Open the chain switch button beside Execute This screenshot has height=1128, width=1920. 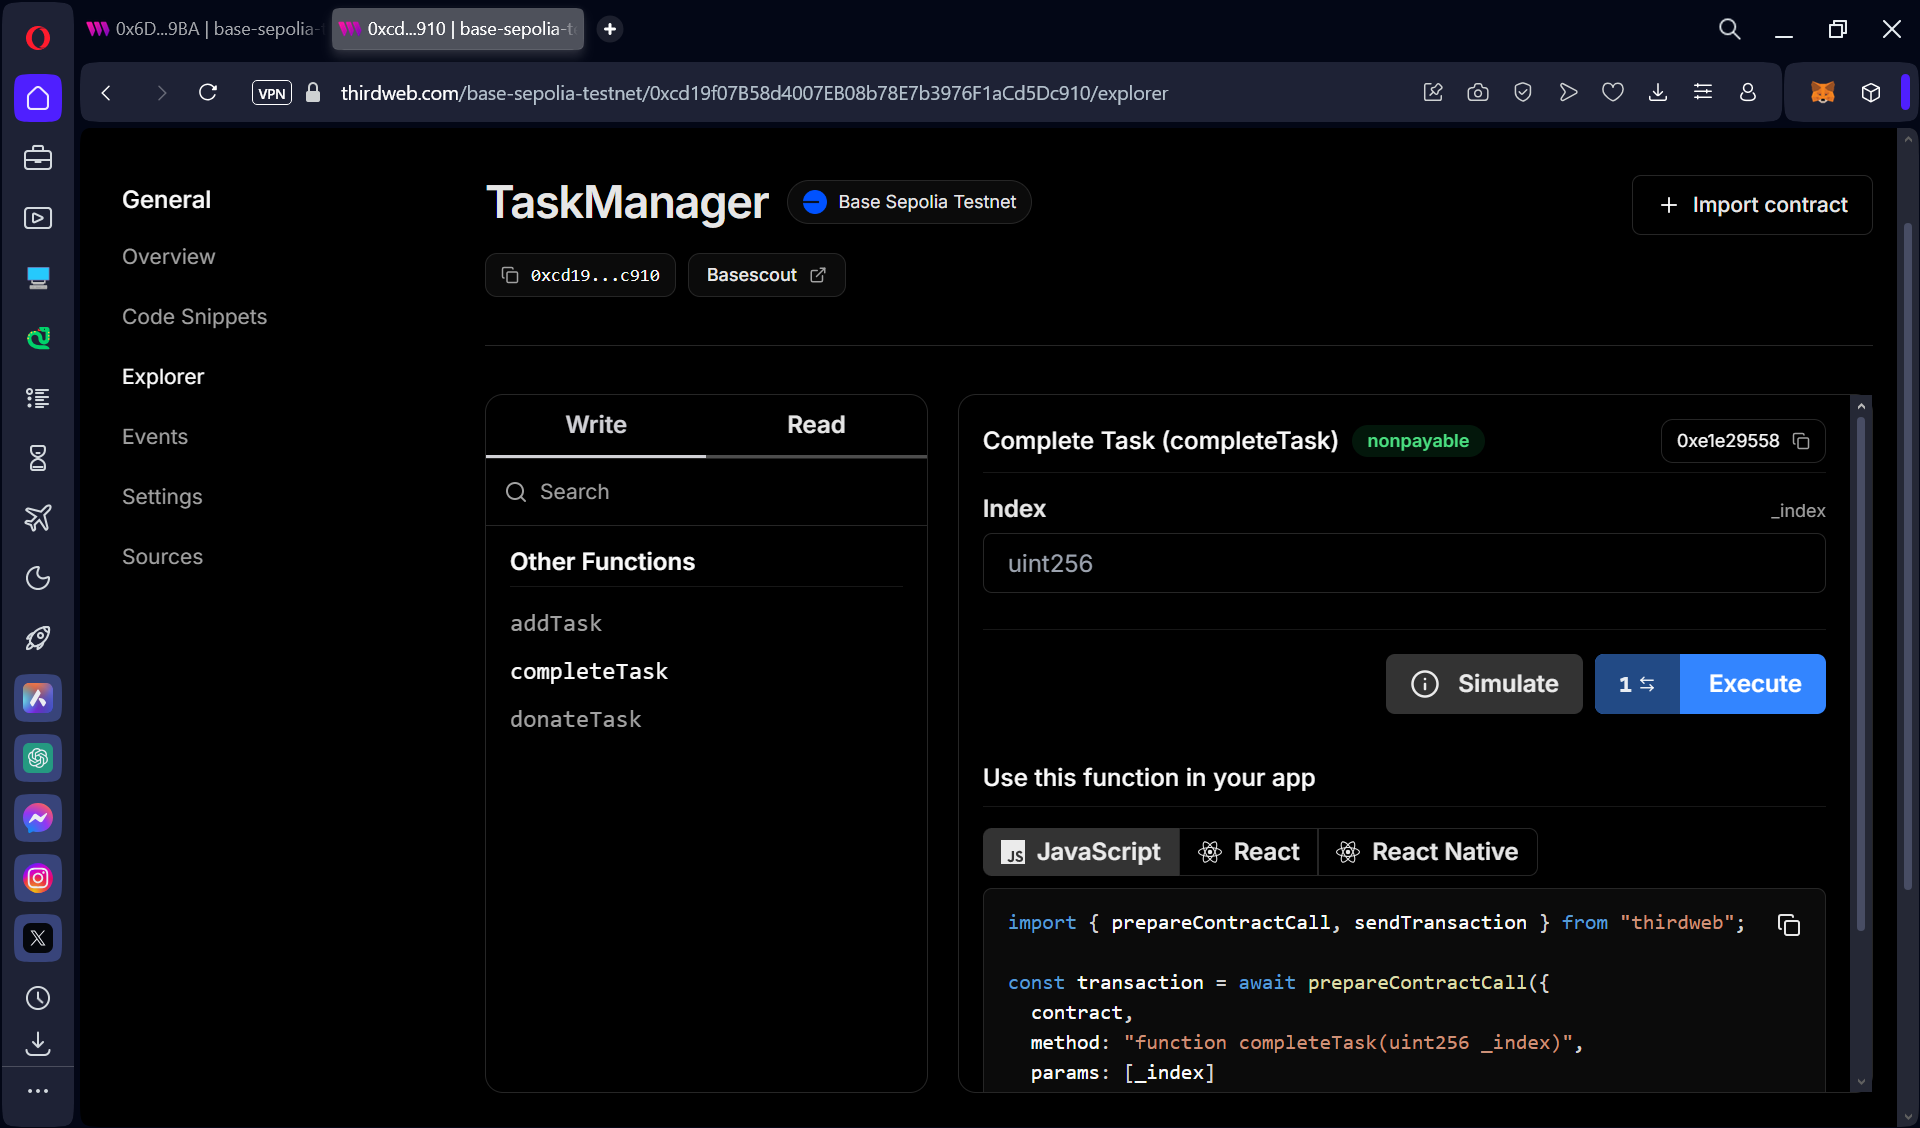click(1637, 684)
